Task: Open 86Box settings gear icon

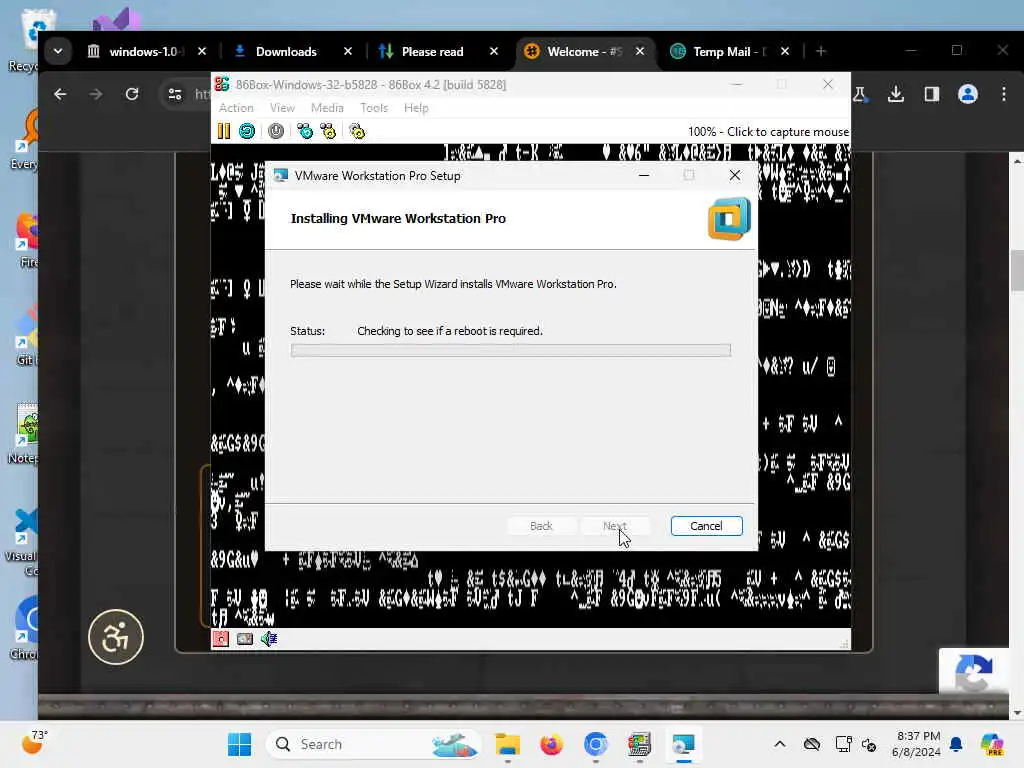Action: pyautogui.click(x=357, y=131)
